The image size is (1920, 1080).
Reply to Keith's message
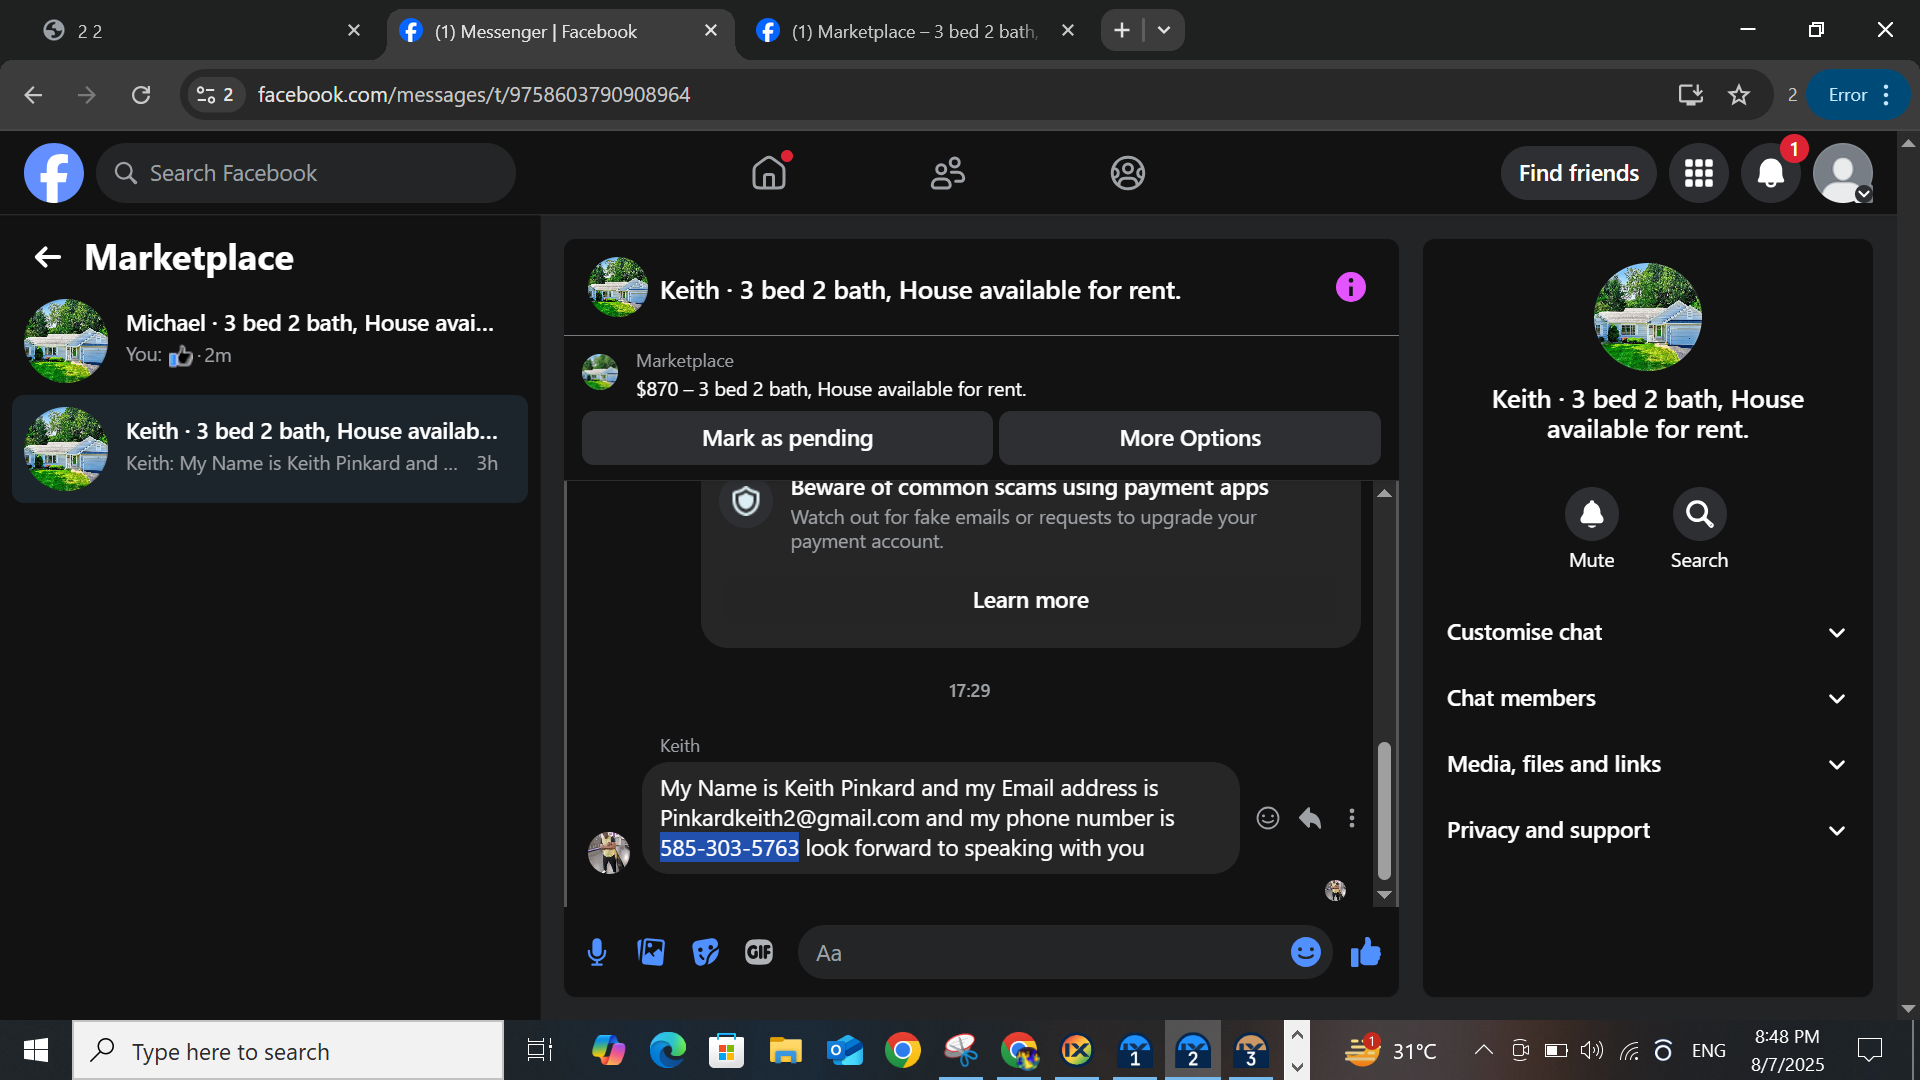tap(1310, 818)
